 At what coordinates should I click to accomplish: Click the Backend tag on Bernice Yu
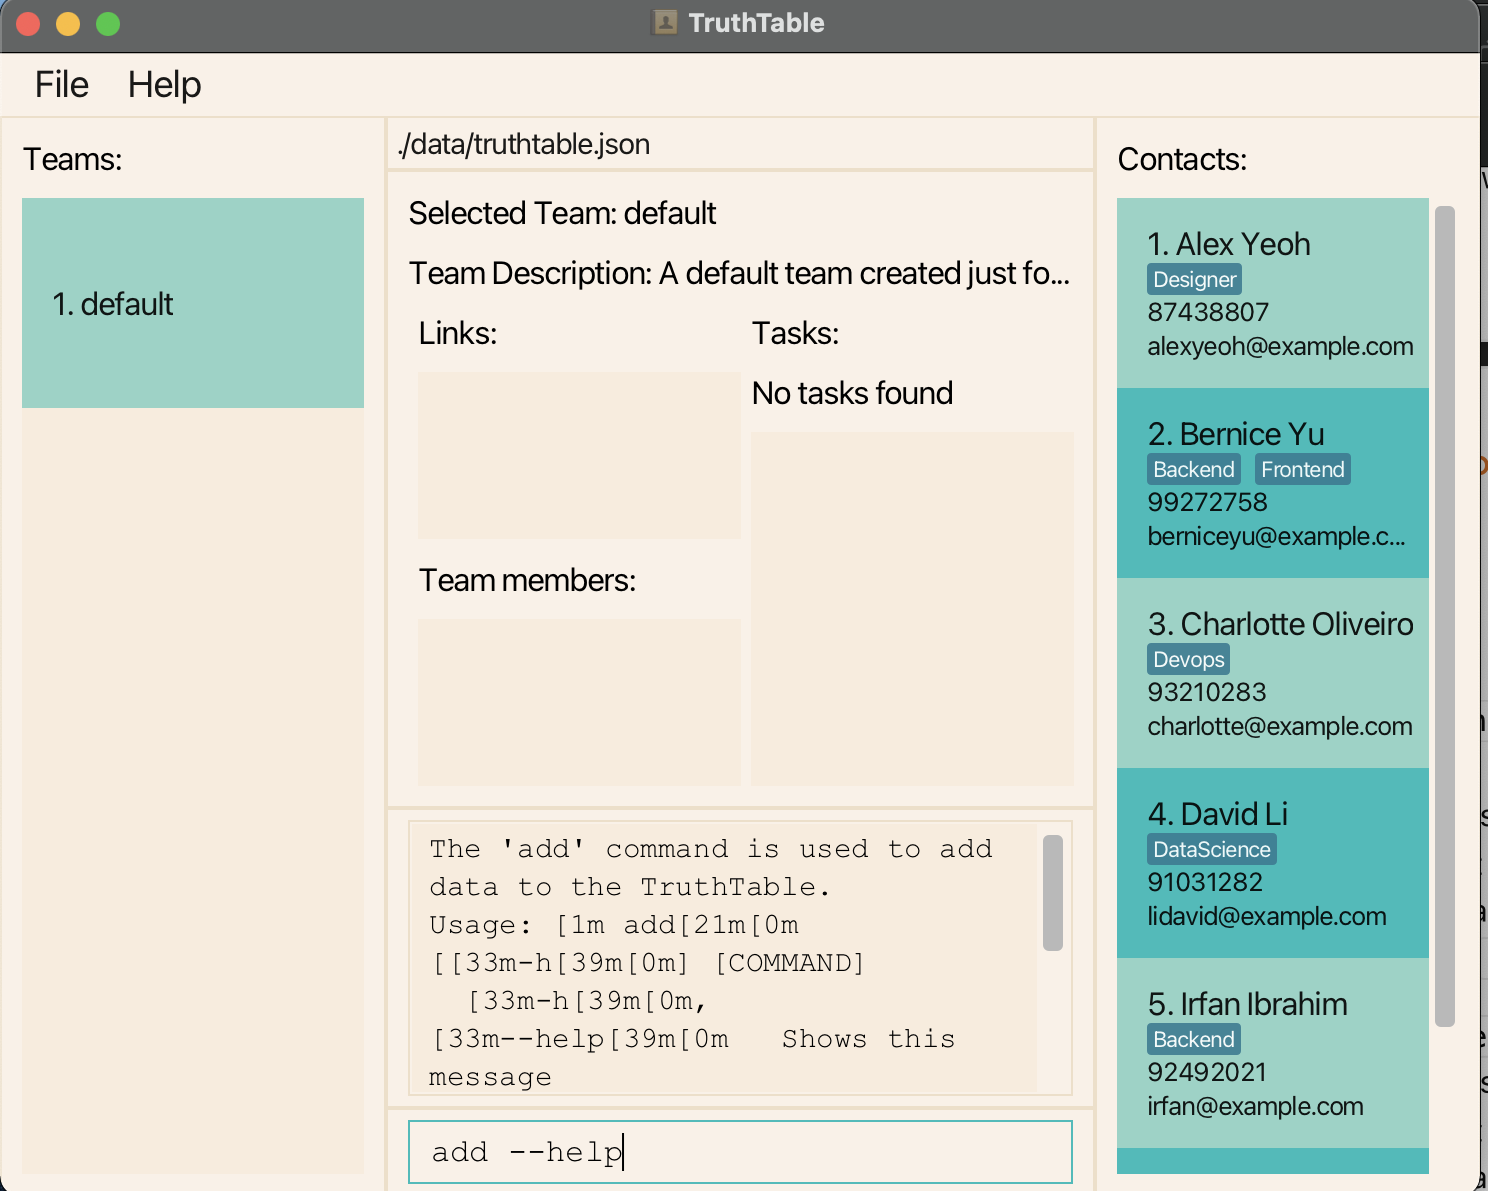(x=1194, y=470)
